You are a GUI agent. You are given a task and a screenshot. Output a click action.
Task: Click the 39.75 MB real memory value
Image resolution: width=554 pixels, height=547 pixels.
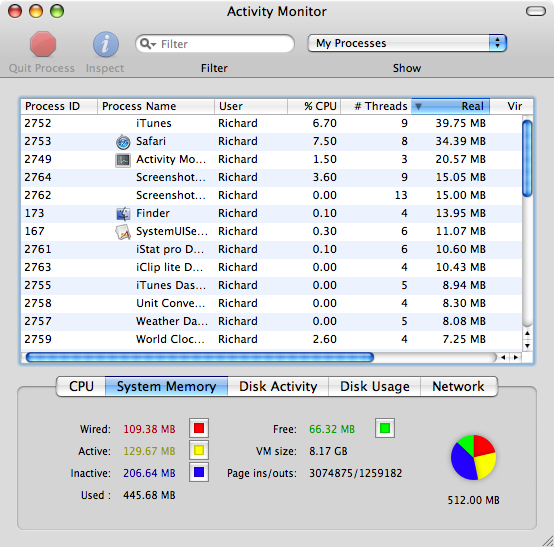[x=460, y=123]
